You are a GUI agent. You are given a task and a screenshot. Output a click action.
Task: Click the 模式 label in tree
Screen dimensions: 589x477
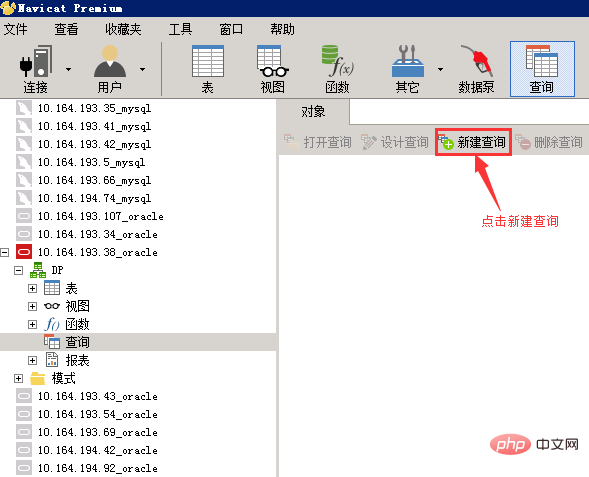(64, 378)
